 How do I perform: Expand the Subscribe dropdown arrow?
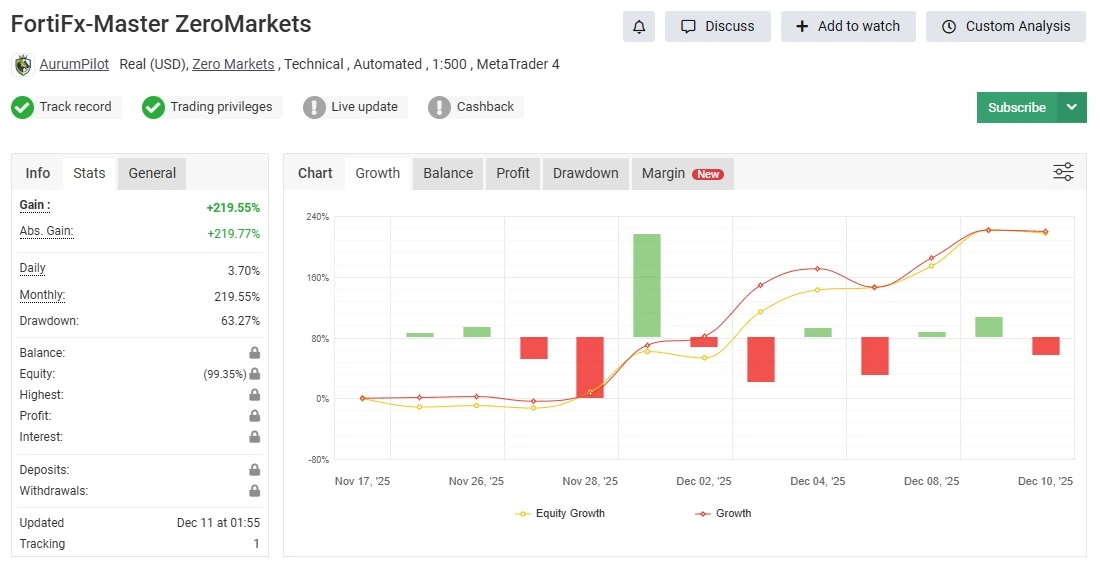1072,107
